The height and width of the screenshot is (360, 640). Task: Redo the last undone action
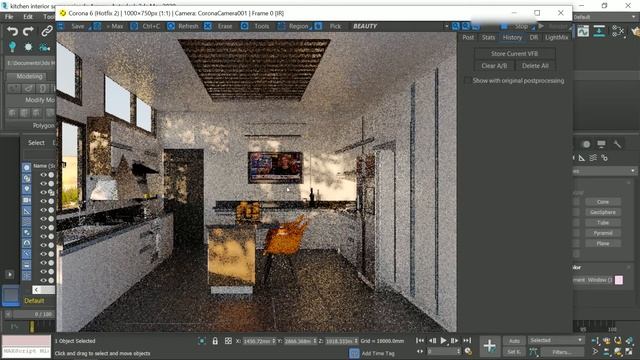click(28, 31)
